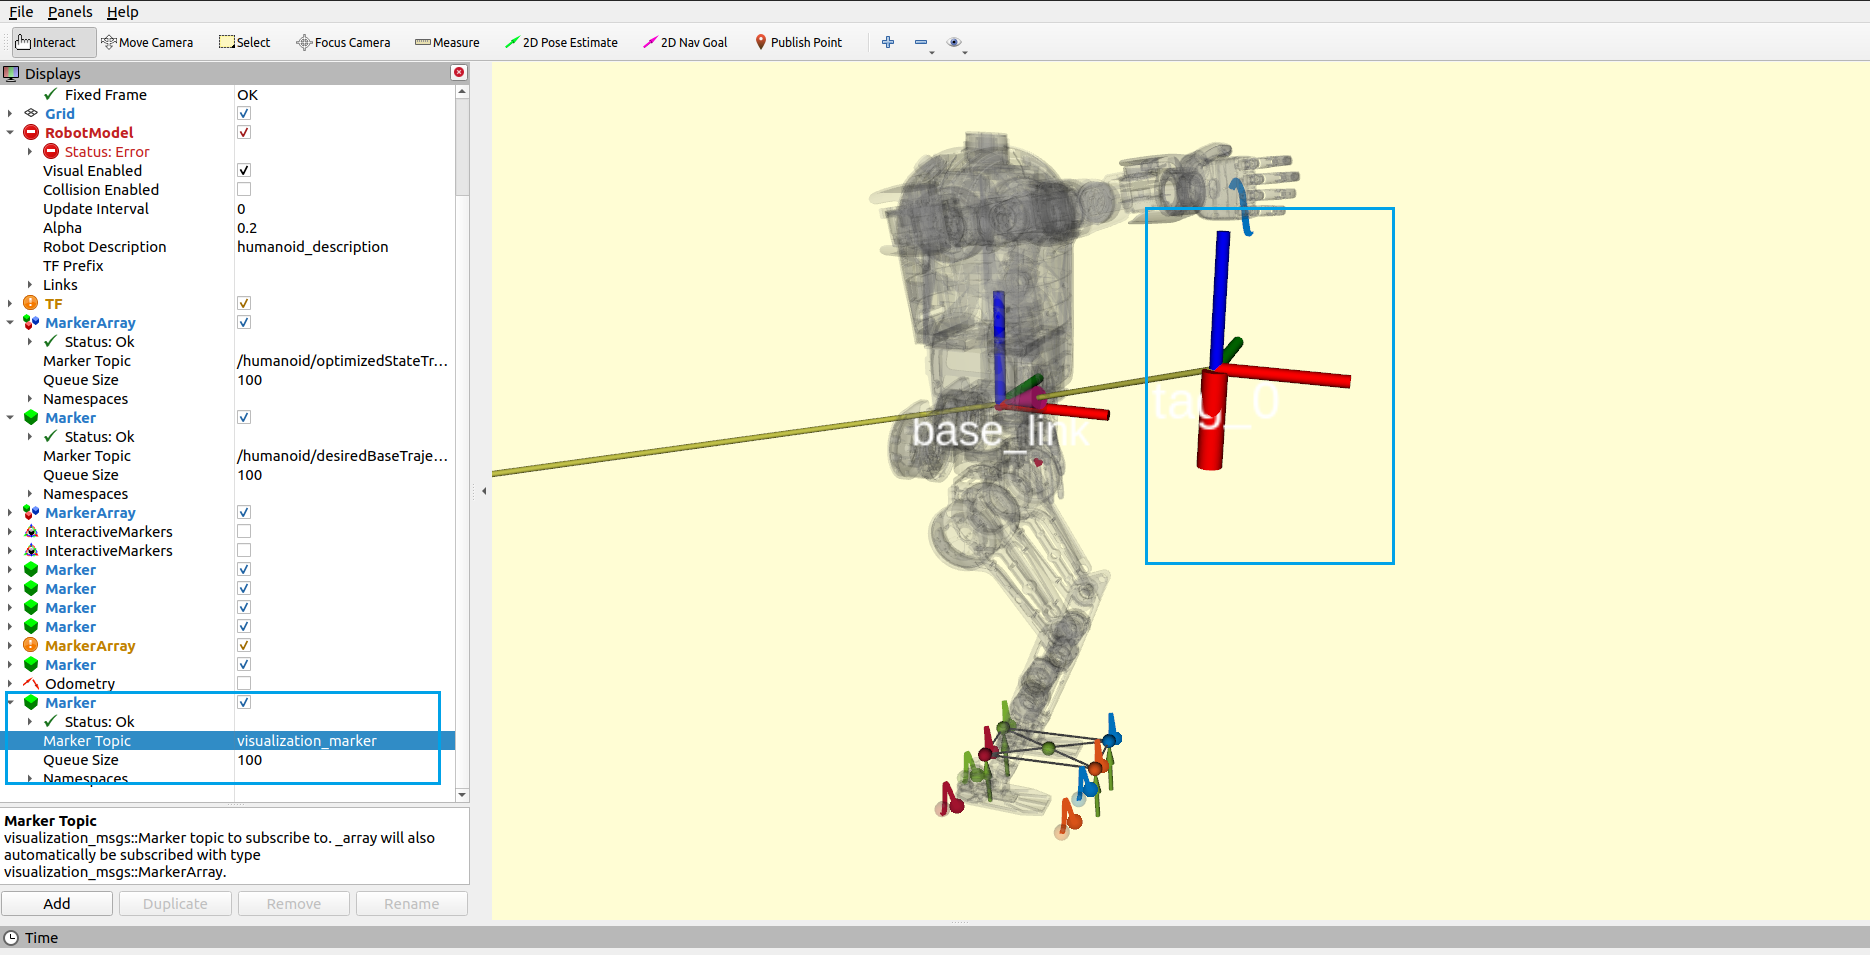Activate the 2D Nav Goal tool
Image resolution: width=1870 pixels, height=955 pixels.
[685, 42]
